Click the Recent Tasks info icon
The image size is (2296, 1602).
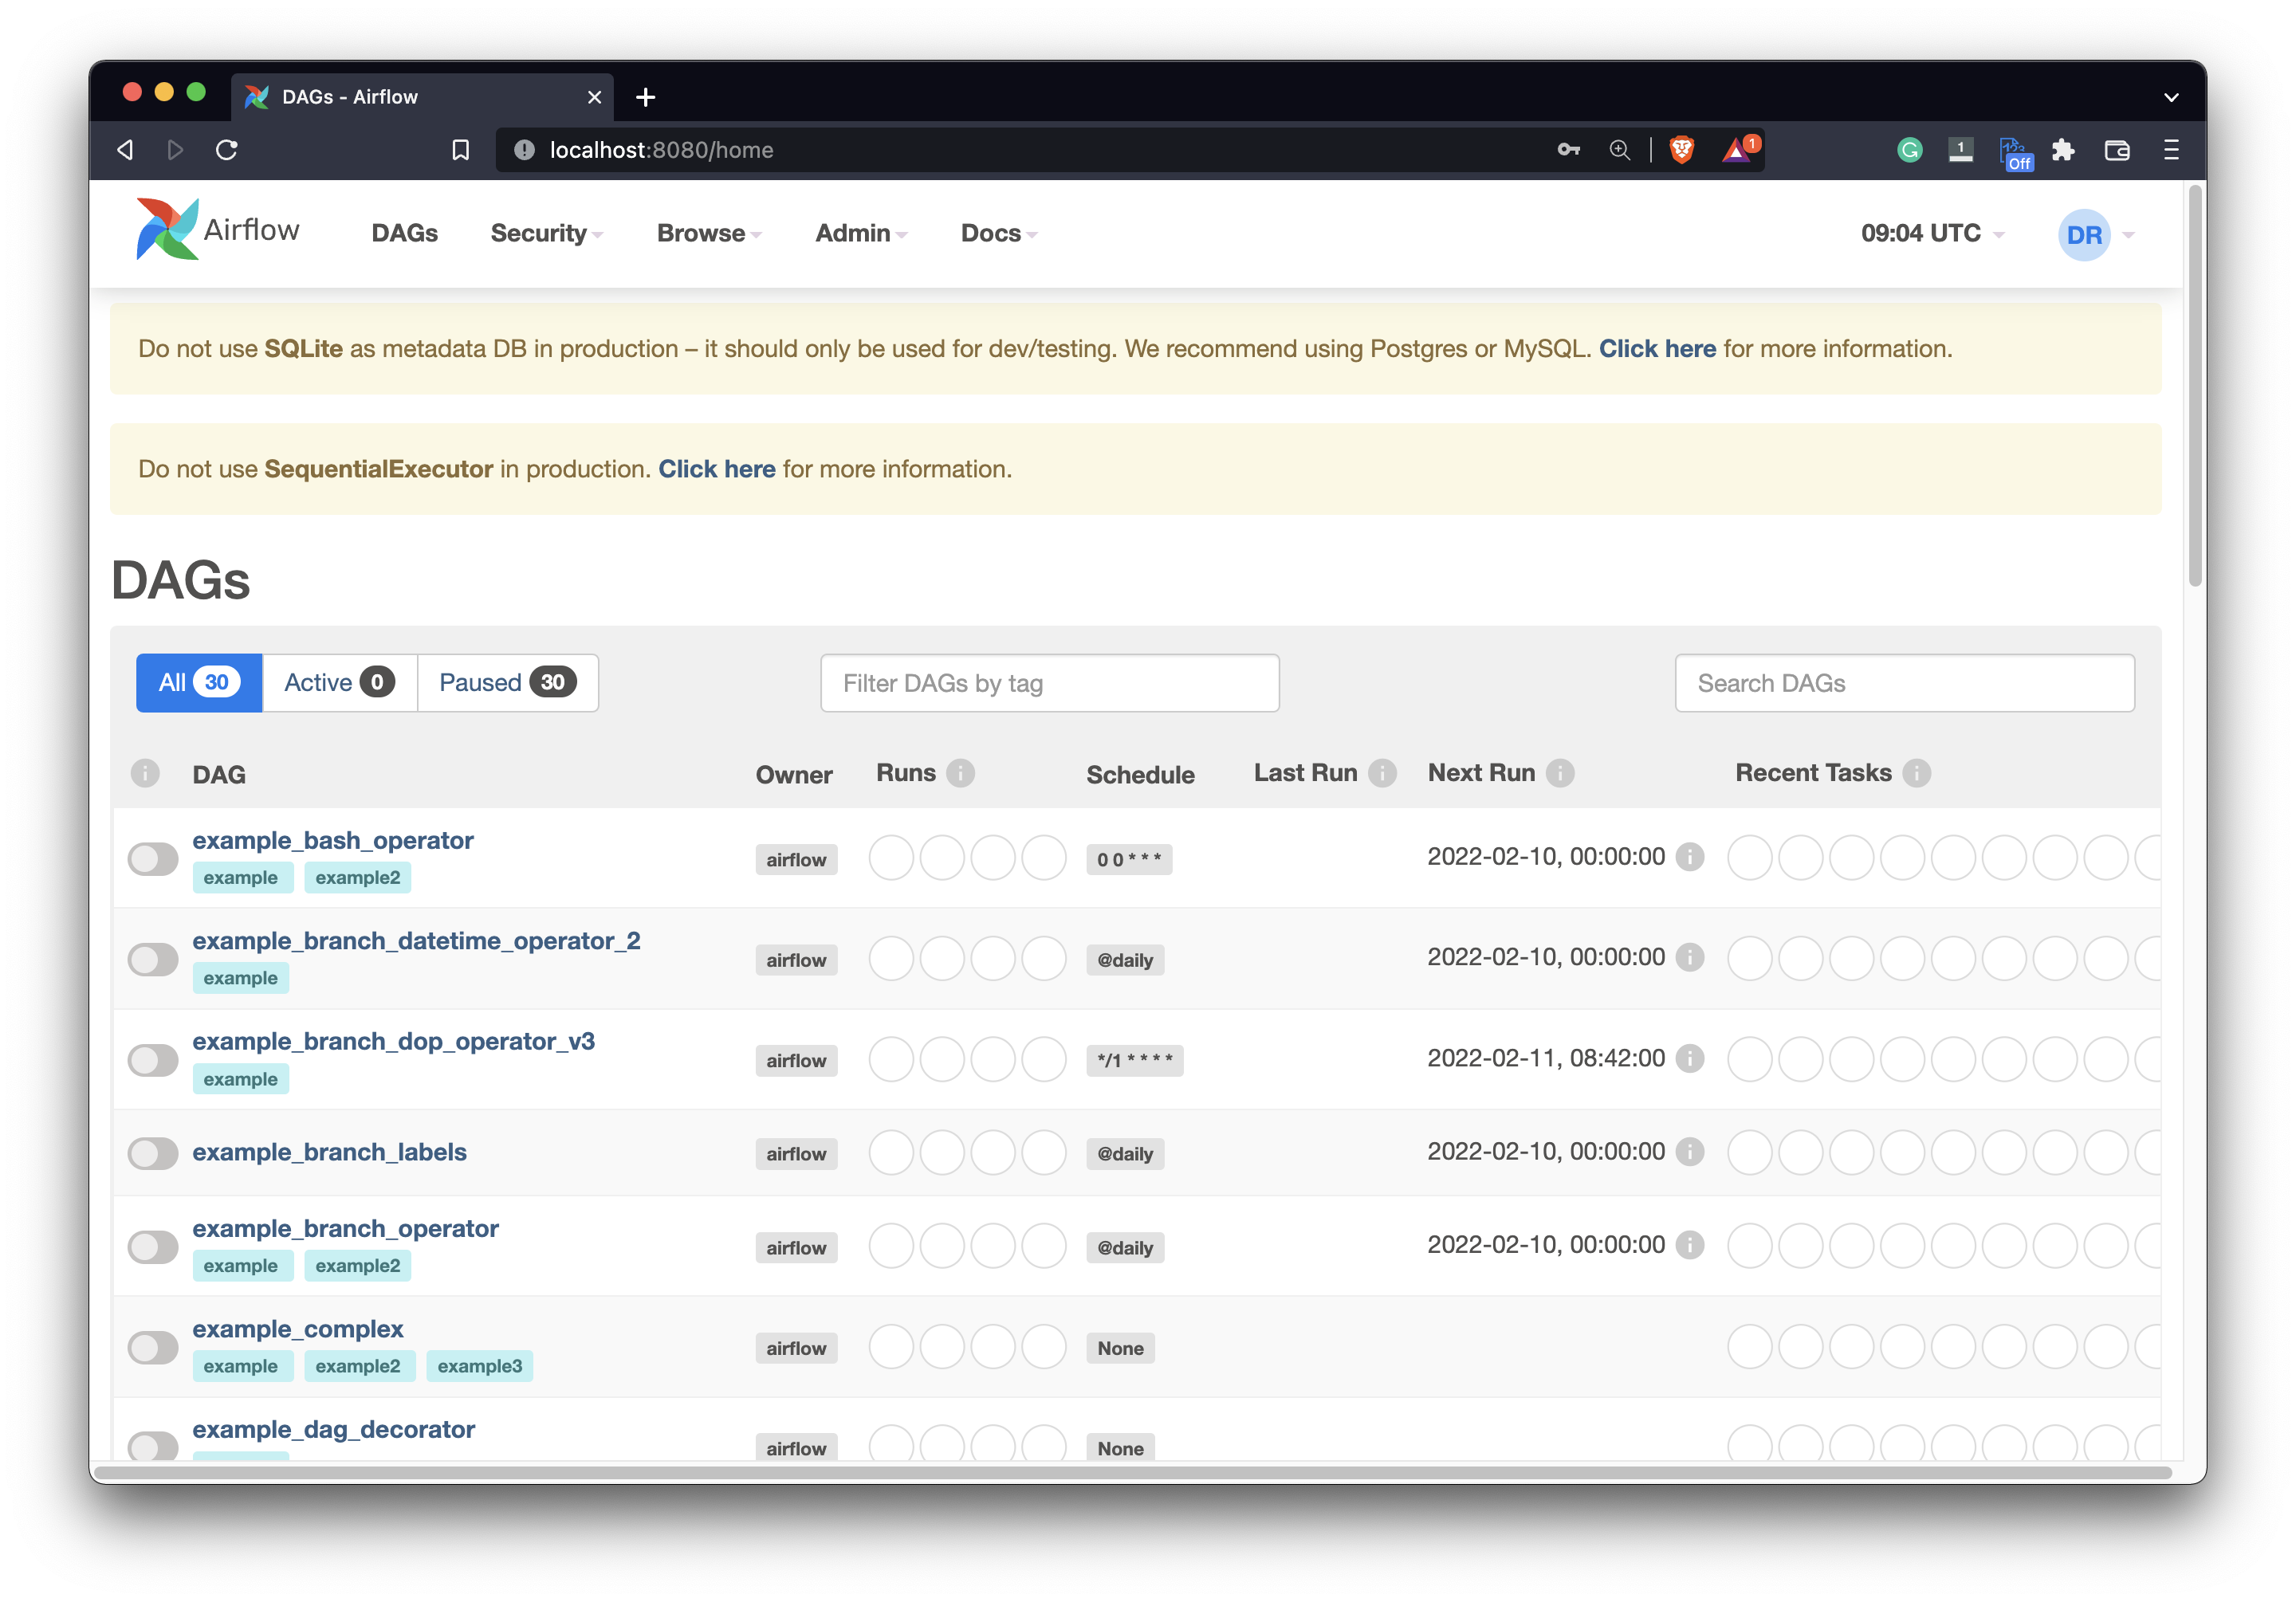pos(1916,773)
